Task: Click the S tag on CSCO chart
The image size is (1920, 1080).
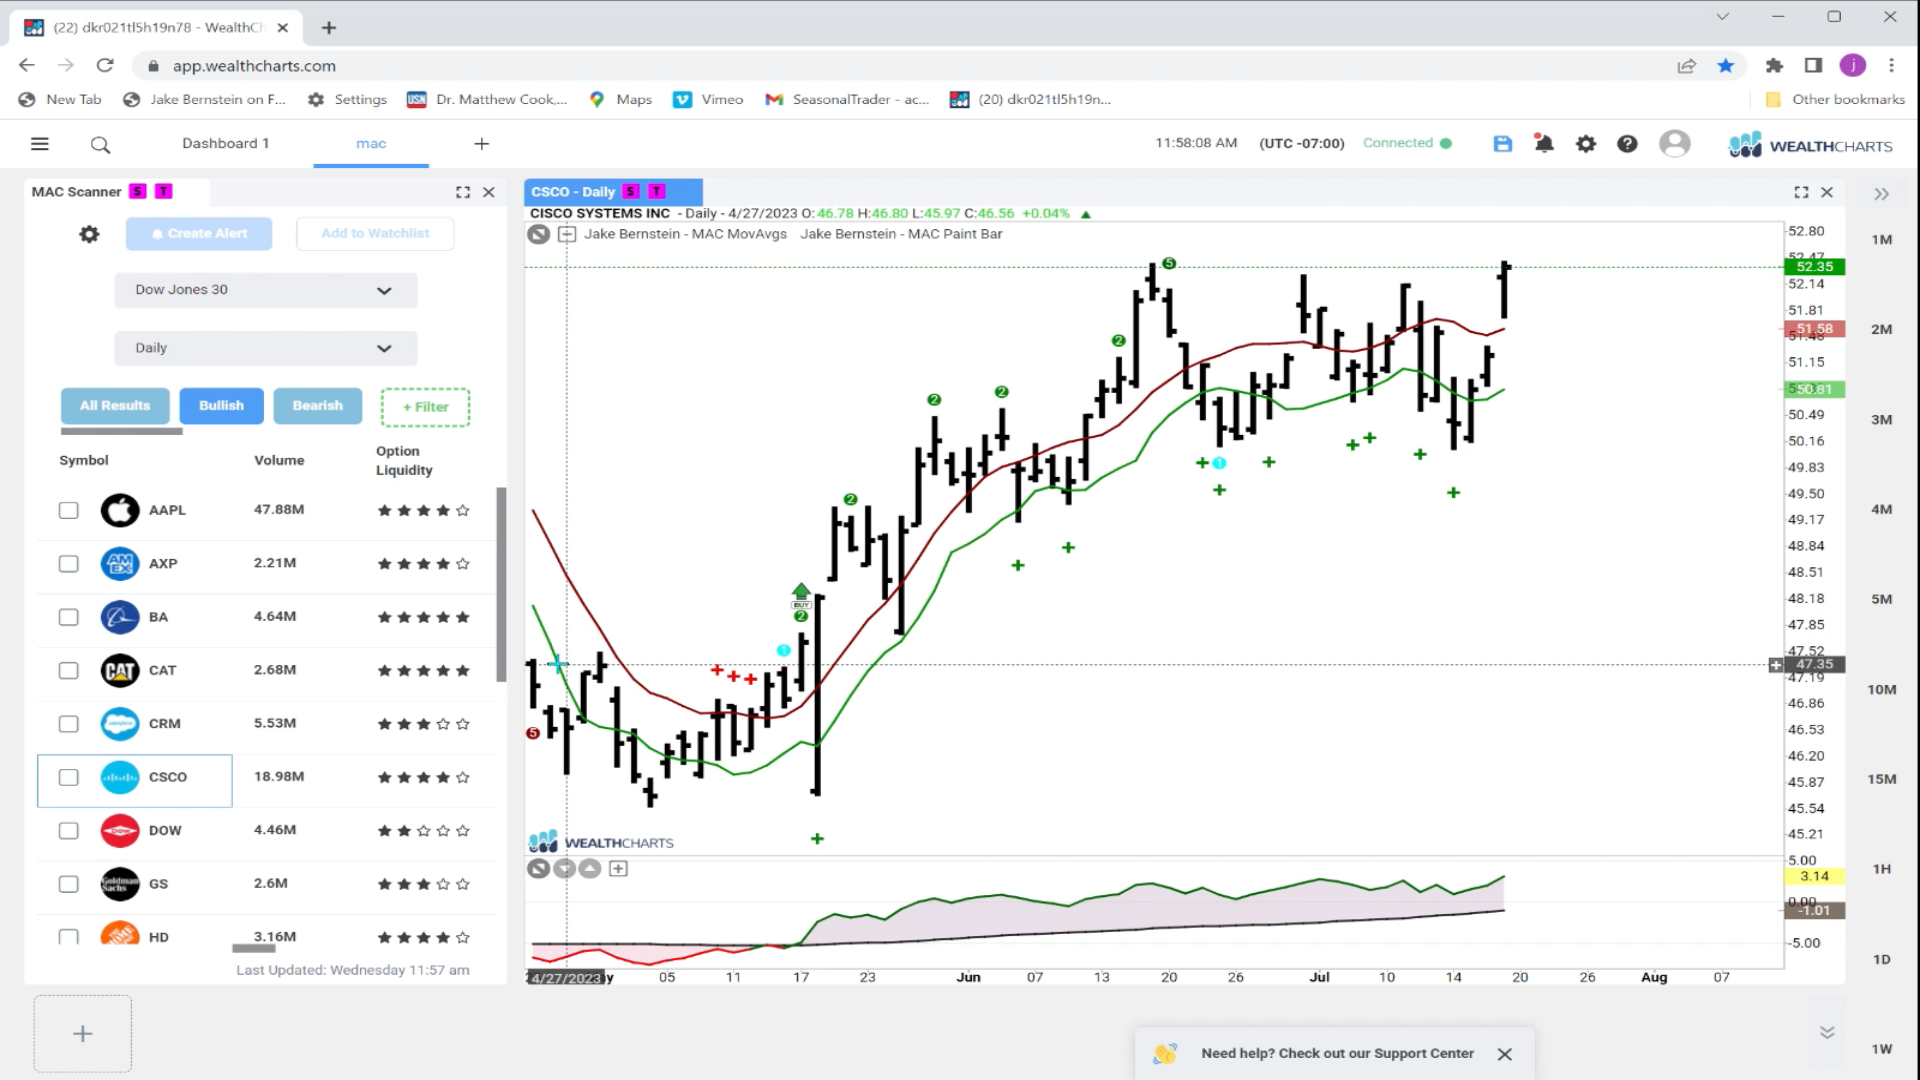Action: (631, 191)
